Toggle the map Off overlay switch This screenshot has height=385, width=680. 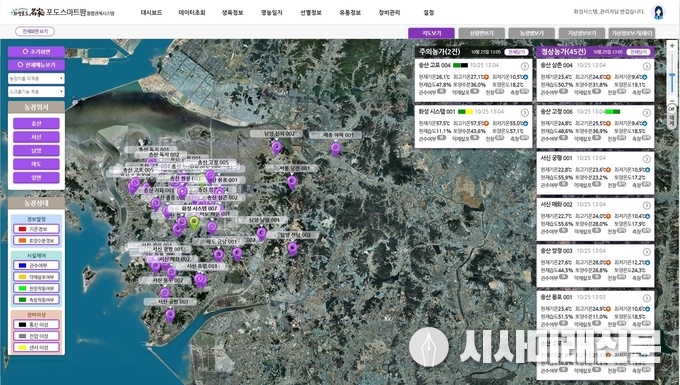coord(672,109)
